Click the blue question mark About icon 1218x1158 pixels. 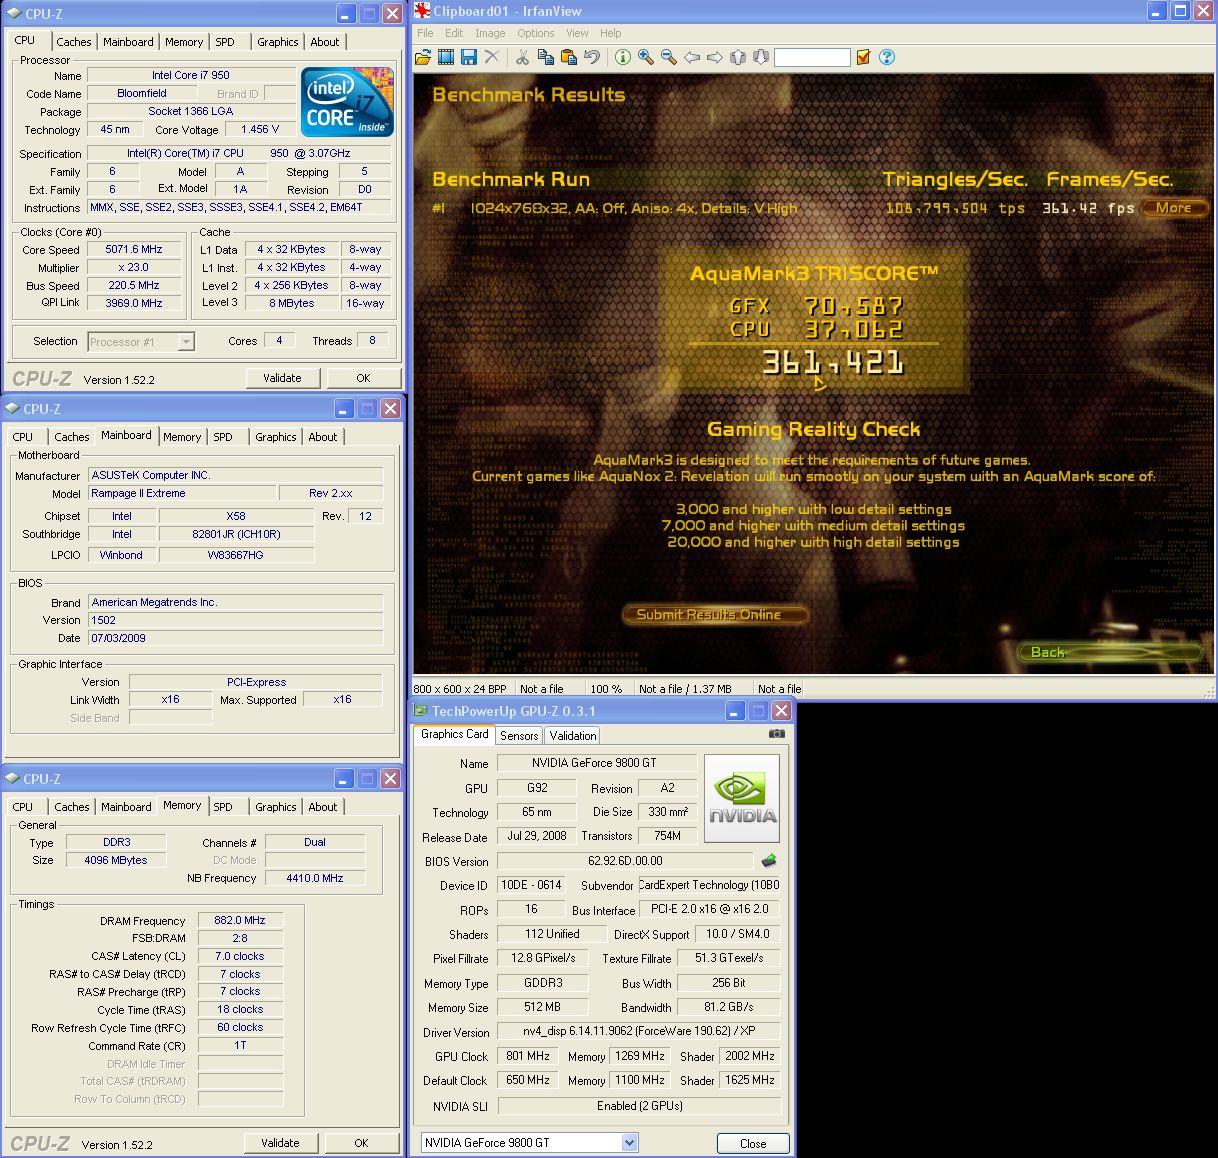[886, 57]
